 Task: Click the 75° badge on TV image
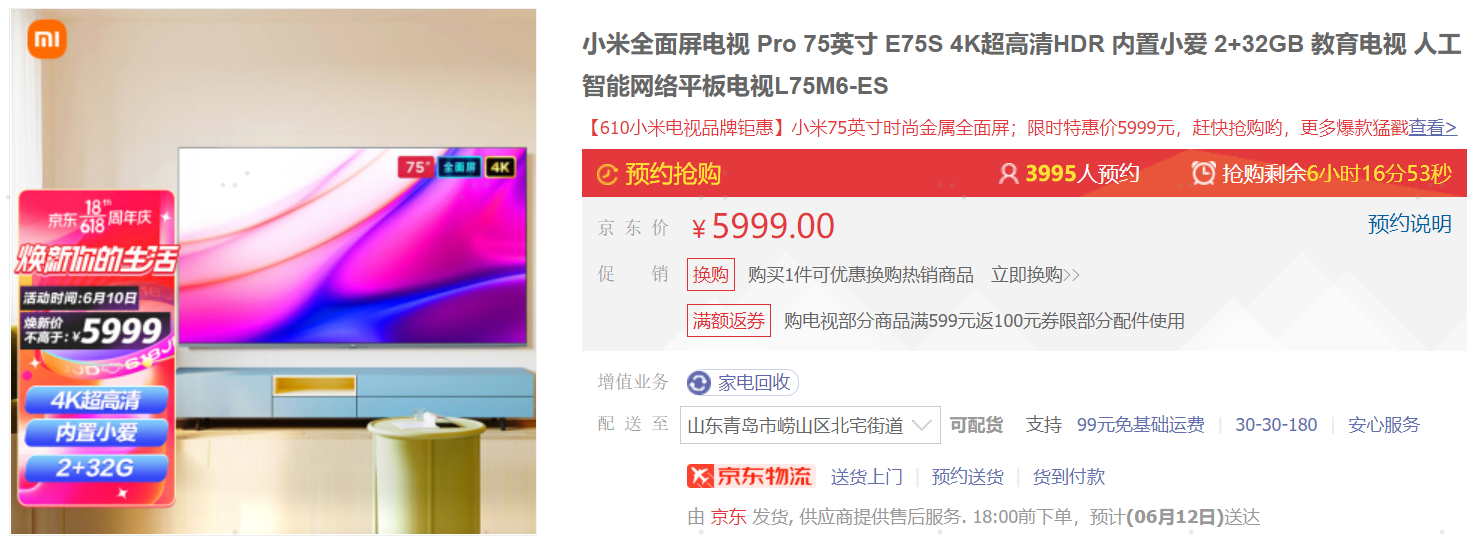click(x=414, y=166)
